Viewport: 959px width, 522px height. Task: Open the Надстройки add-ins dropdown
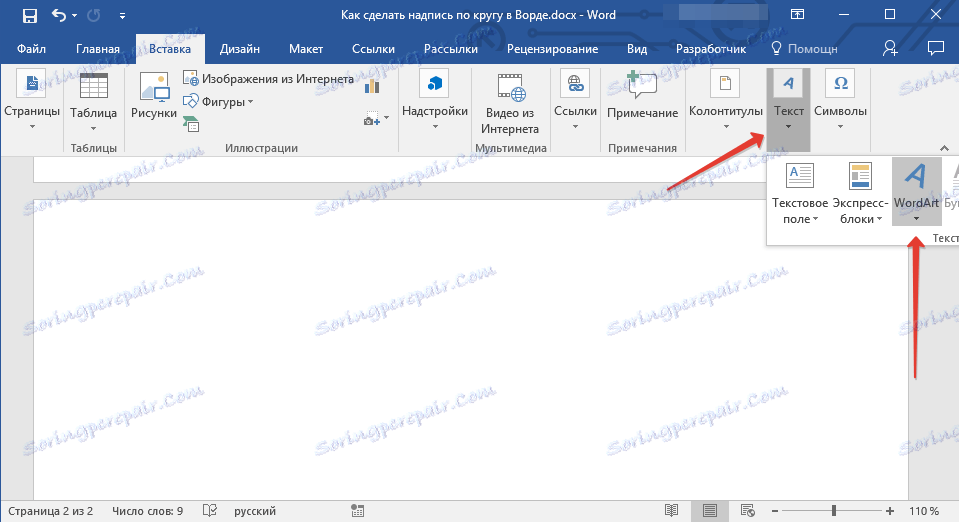pyautogui.click(x=435, y=101)
